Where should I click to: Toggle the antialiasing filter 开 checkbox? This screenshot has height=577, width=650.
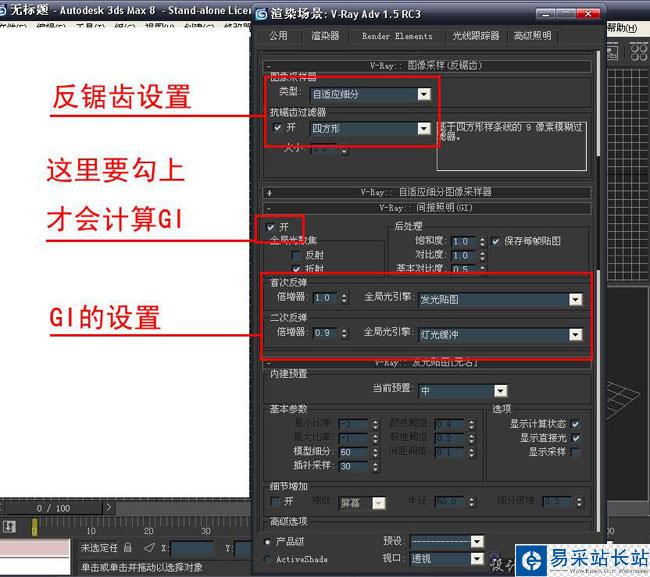click(x=277, y=128)
